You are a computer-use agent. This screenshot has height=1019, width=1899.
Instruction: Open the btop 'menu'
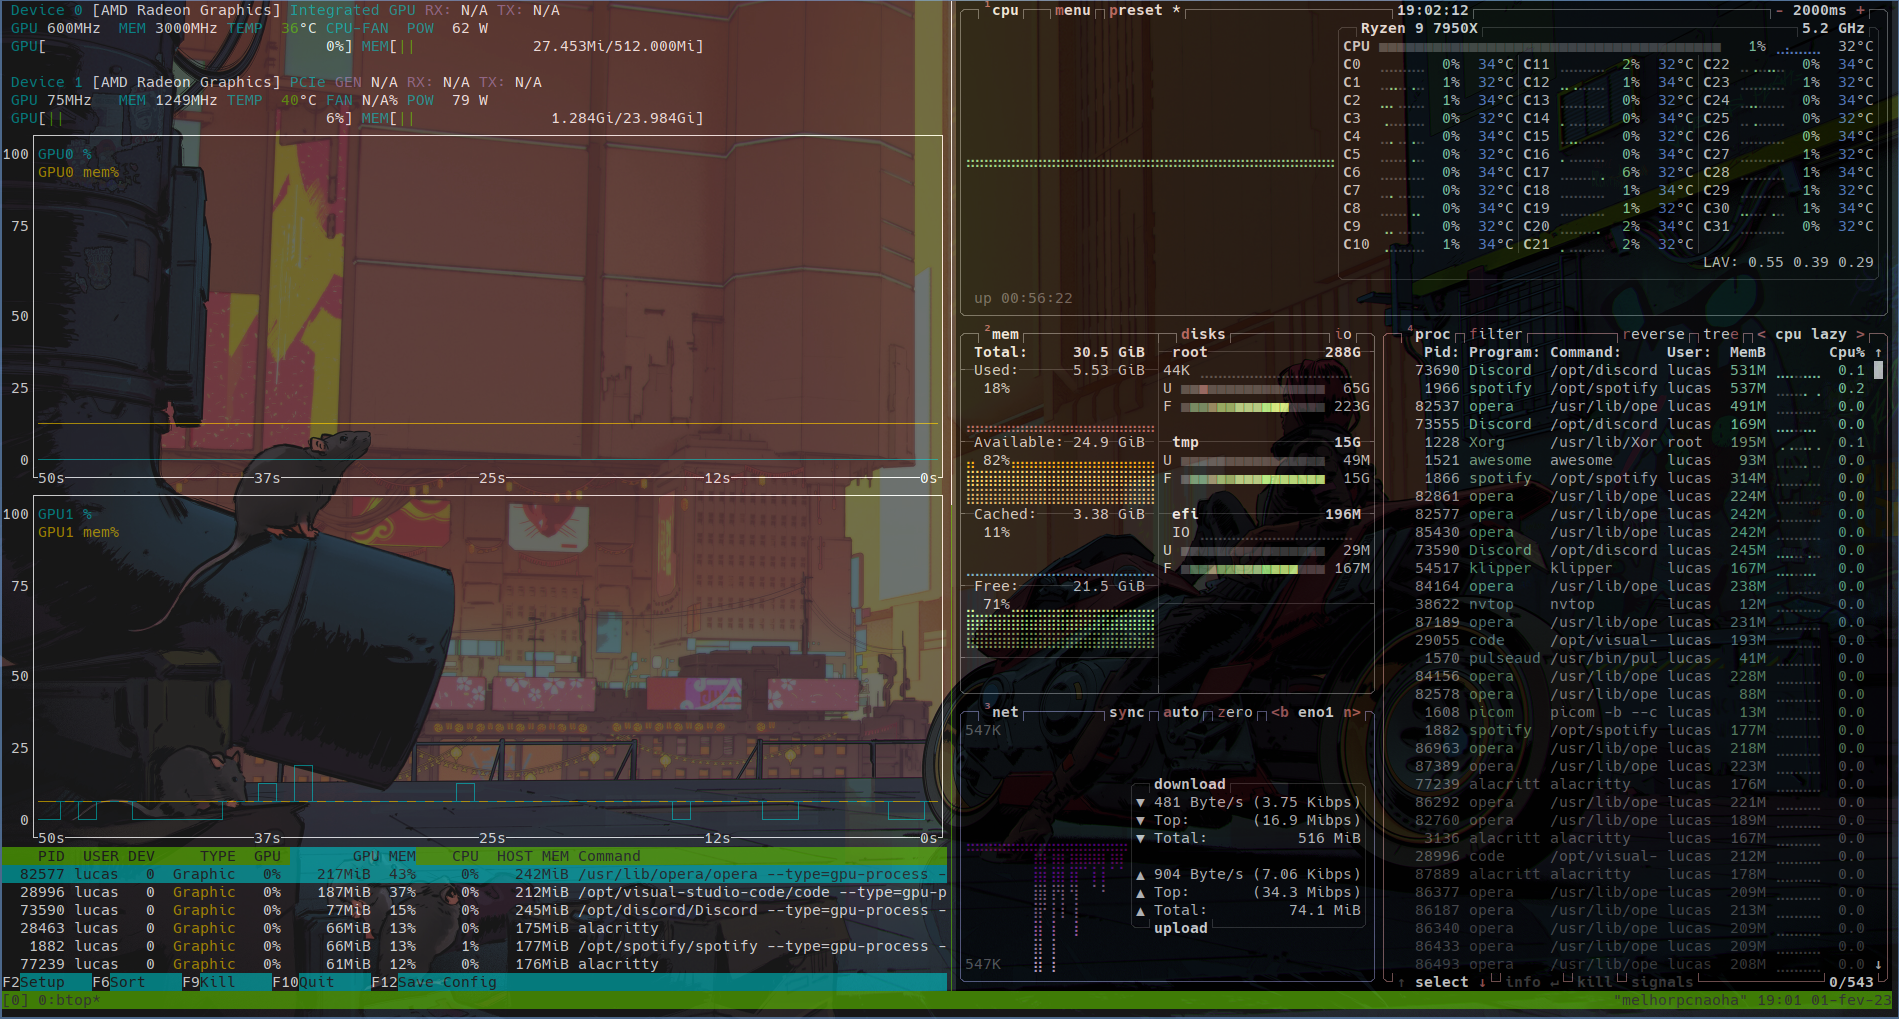click(1073, 10)
